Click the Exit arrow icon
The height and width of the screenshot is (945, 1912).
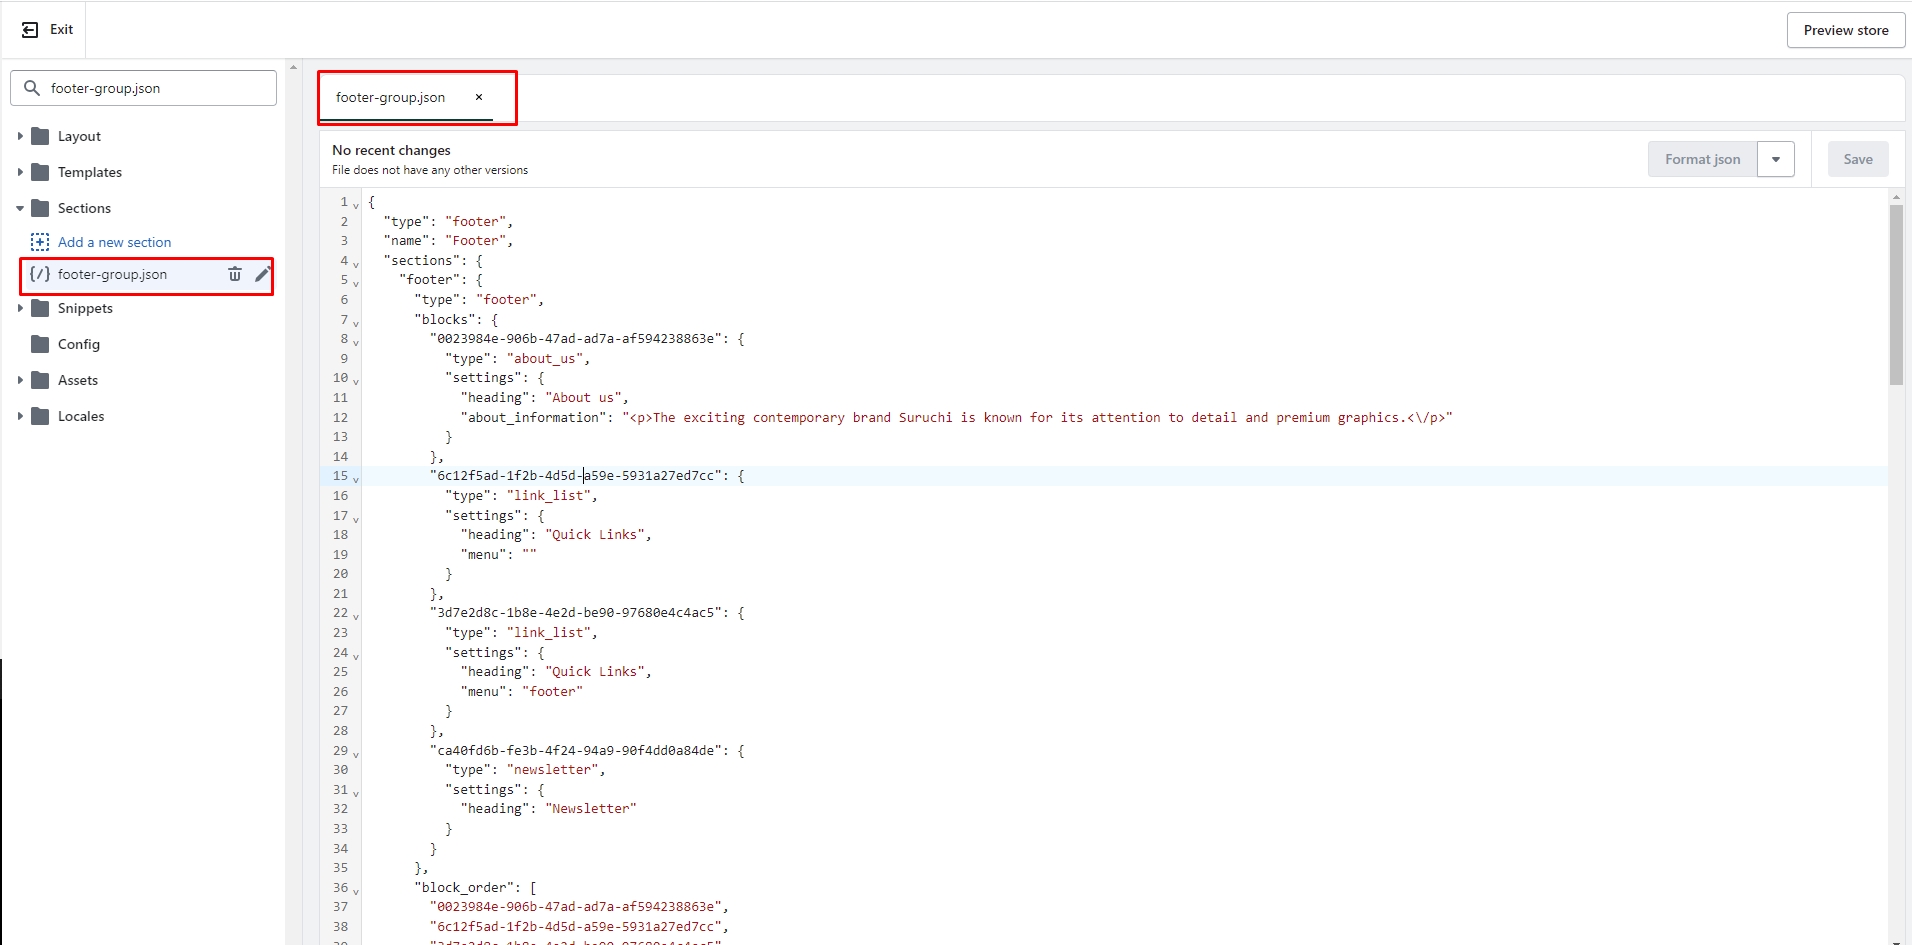(30, 30)
